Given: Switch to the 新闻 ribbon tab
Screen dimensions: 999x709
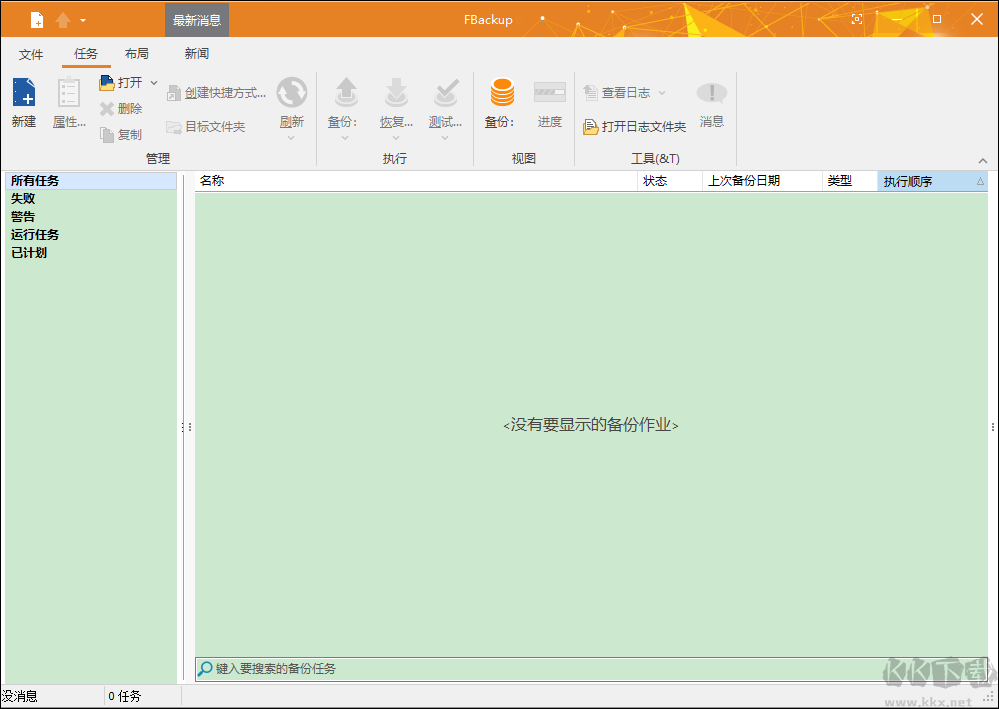Looking at the screenshot, I should click(x=197, y=54).
